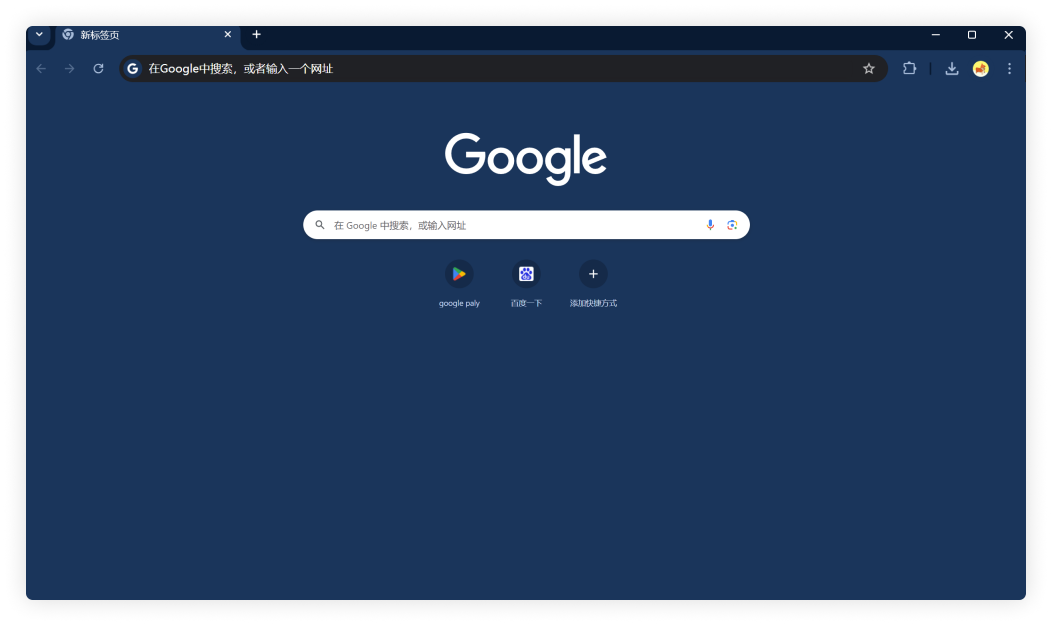
Task: Expand the Chrome three-dot menu
Action: click(x=1009, y=69)
